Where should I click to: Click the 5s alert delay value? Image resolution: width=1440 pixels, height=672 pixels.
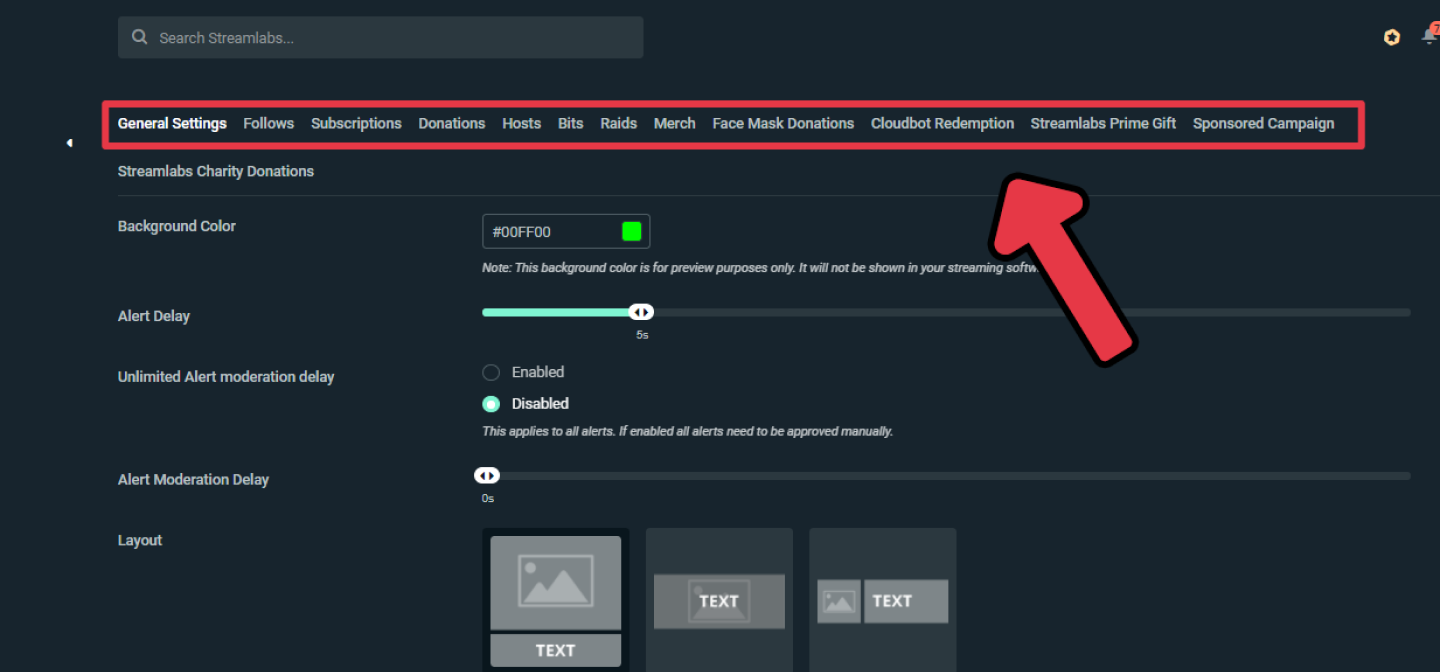click(642, 335)
